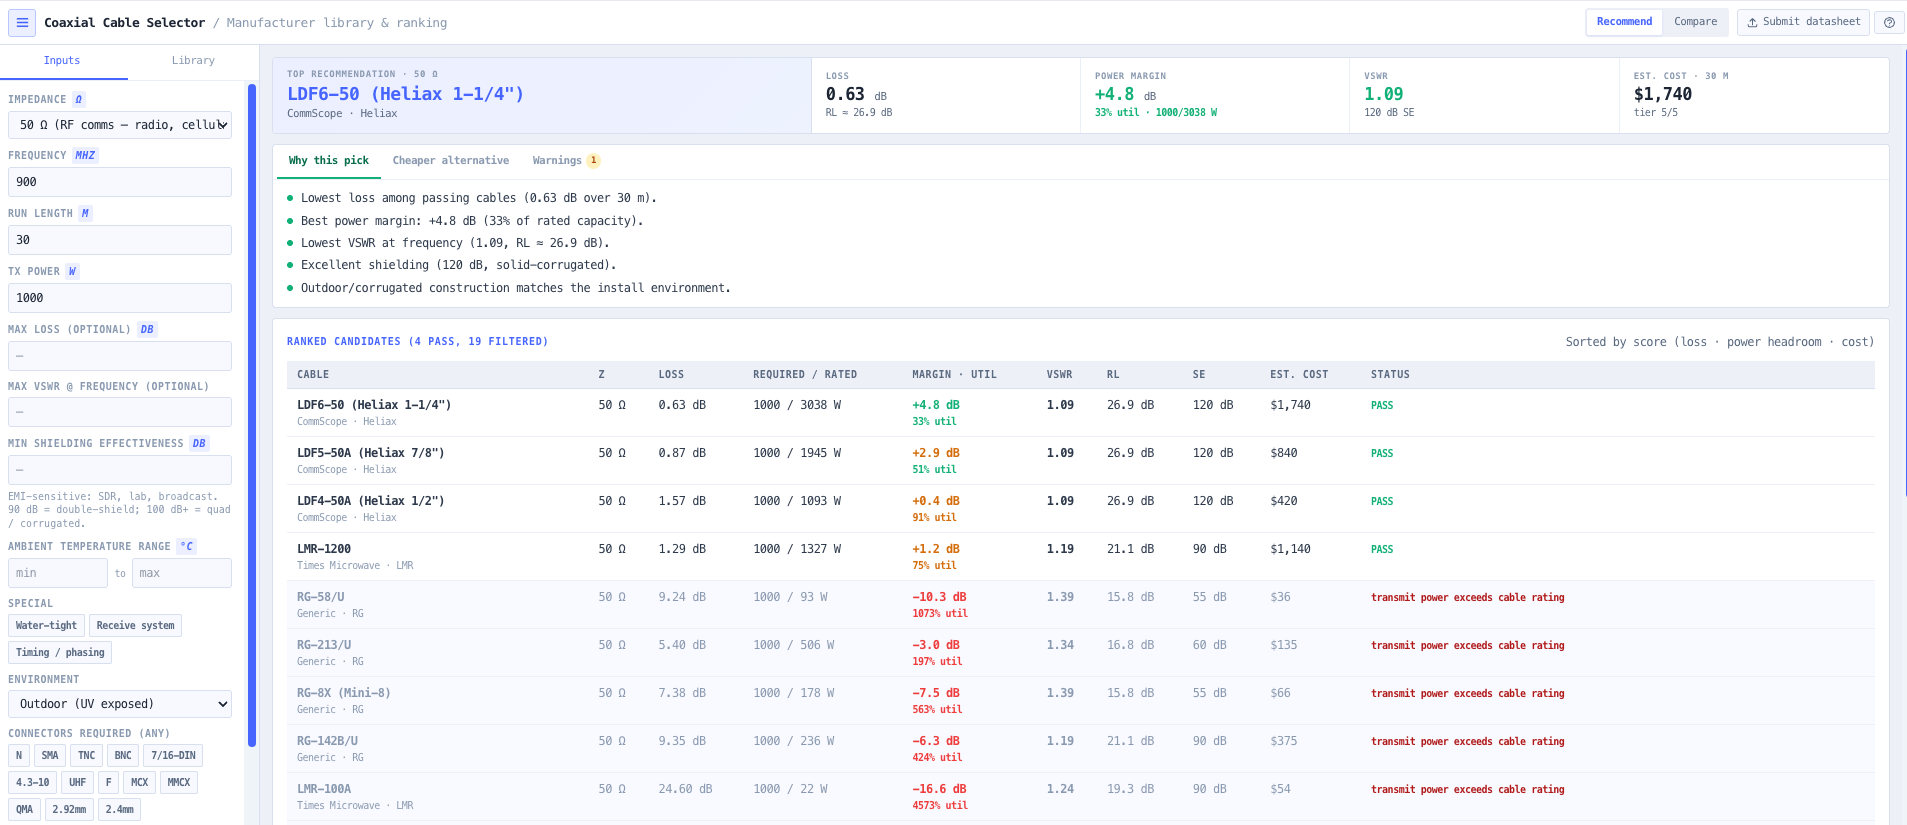The height and width of the screenshot is (825, 1907).
Task: Click the left panel vertical scrollbar
Action: click(252, 415)
